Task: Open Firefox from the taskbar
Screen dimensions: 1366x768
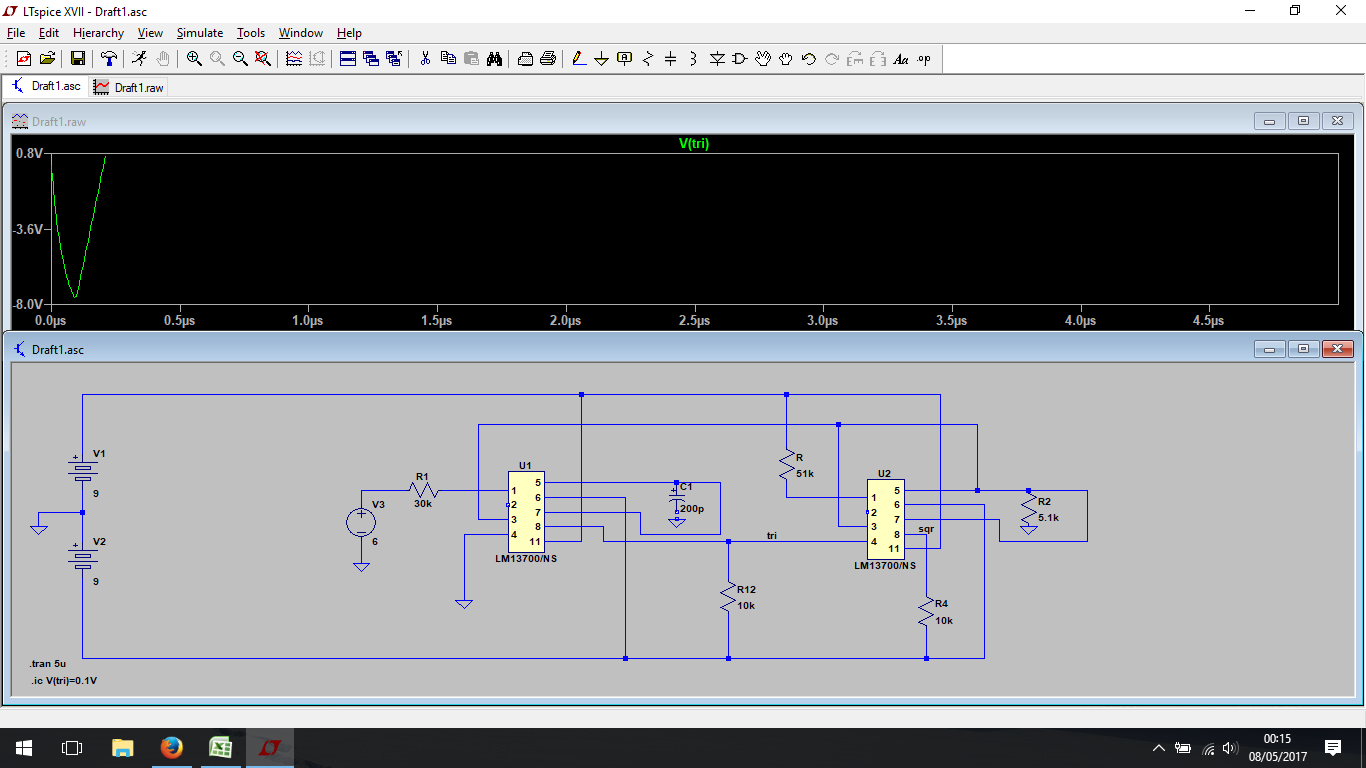Action: pyautogui.click(x=171, y=748)
